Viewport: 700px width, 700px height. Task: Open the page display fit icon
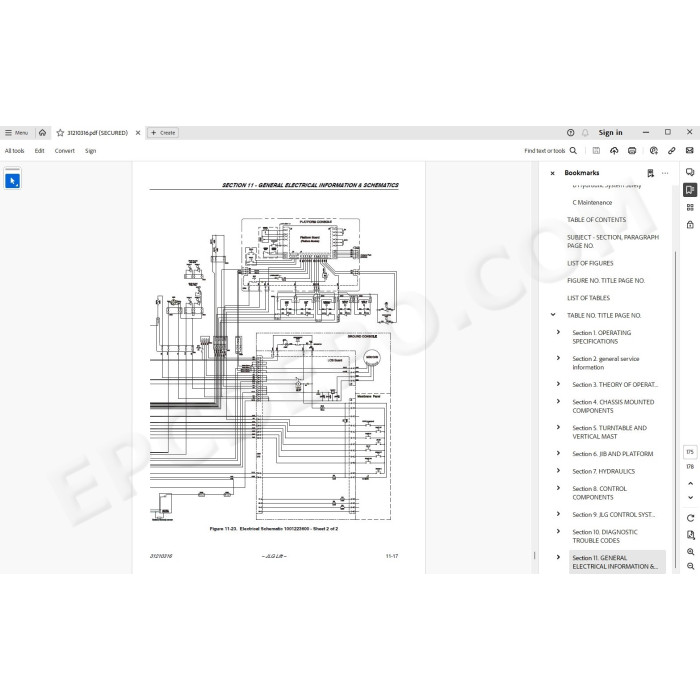691,535
